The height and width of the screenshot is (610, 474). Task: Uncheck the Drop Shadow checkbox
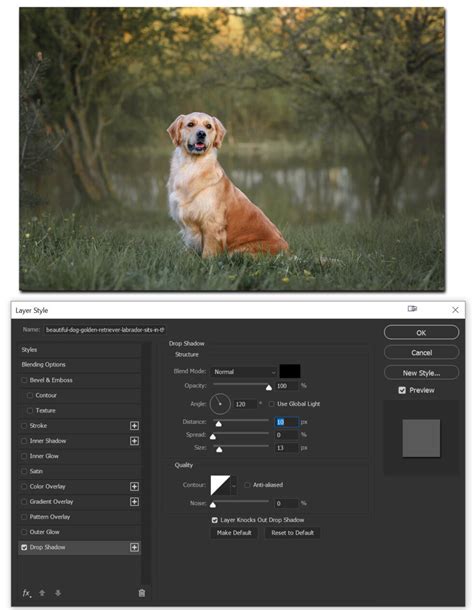pyautogui.click(x=24, y=547)
